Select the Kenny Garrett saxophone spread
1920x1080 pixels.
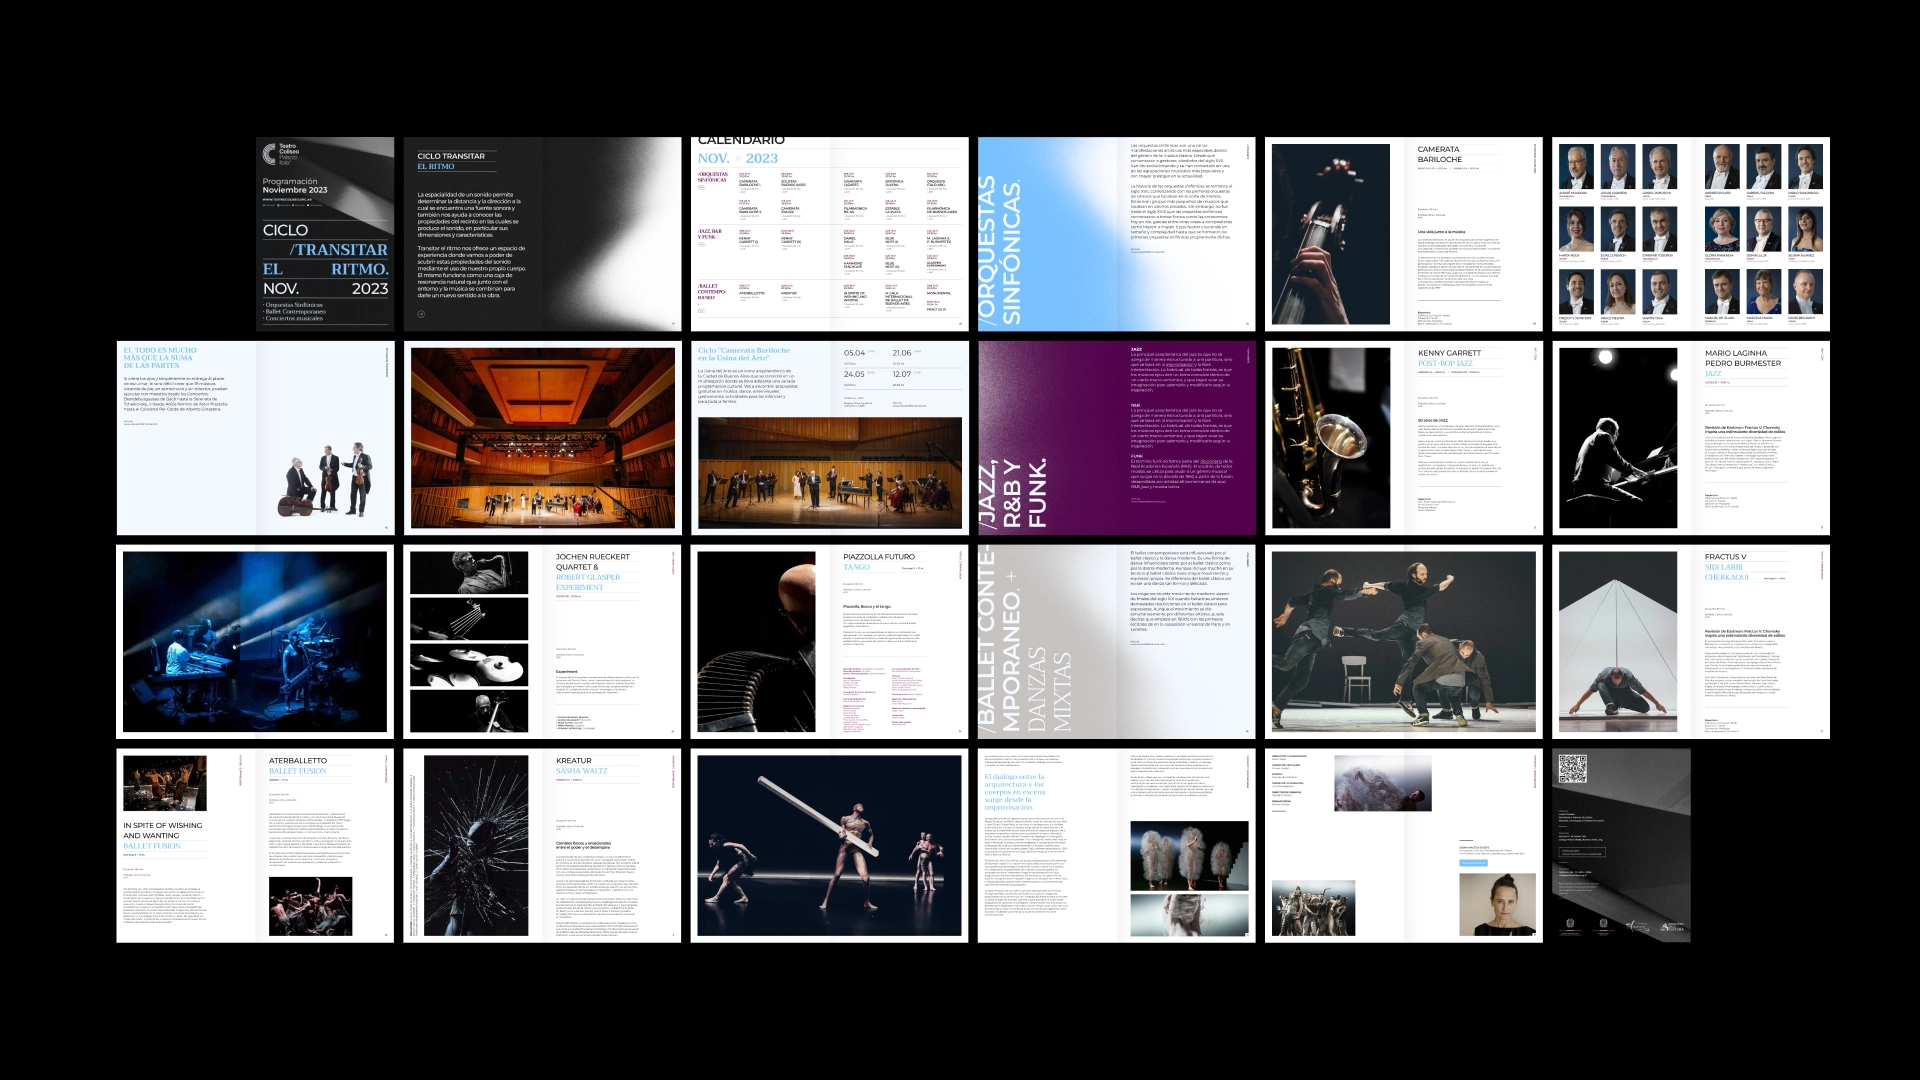[1403, 438]
